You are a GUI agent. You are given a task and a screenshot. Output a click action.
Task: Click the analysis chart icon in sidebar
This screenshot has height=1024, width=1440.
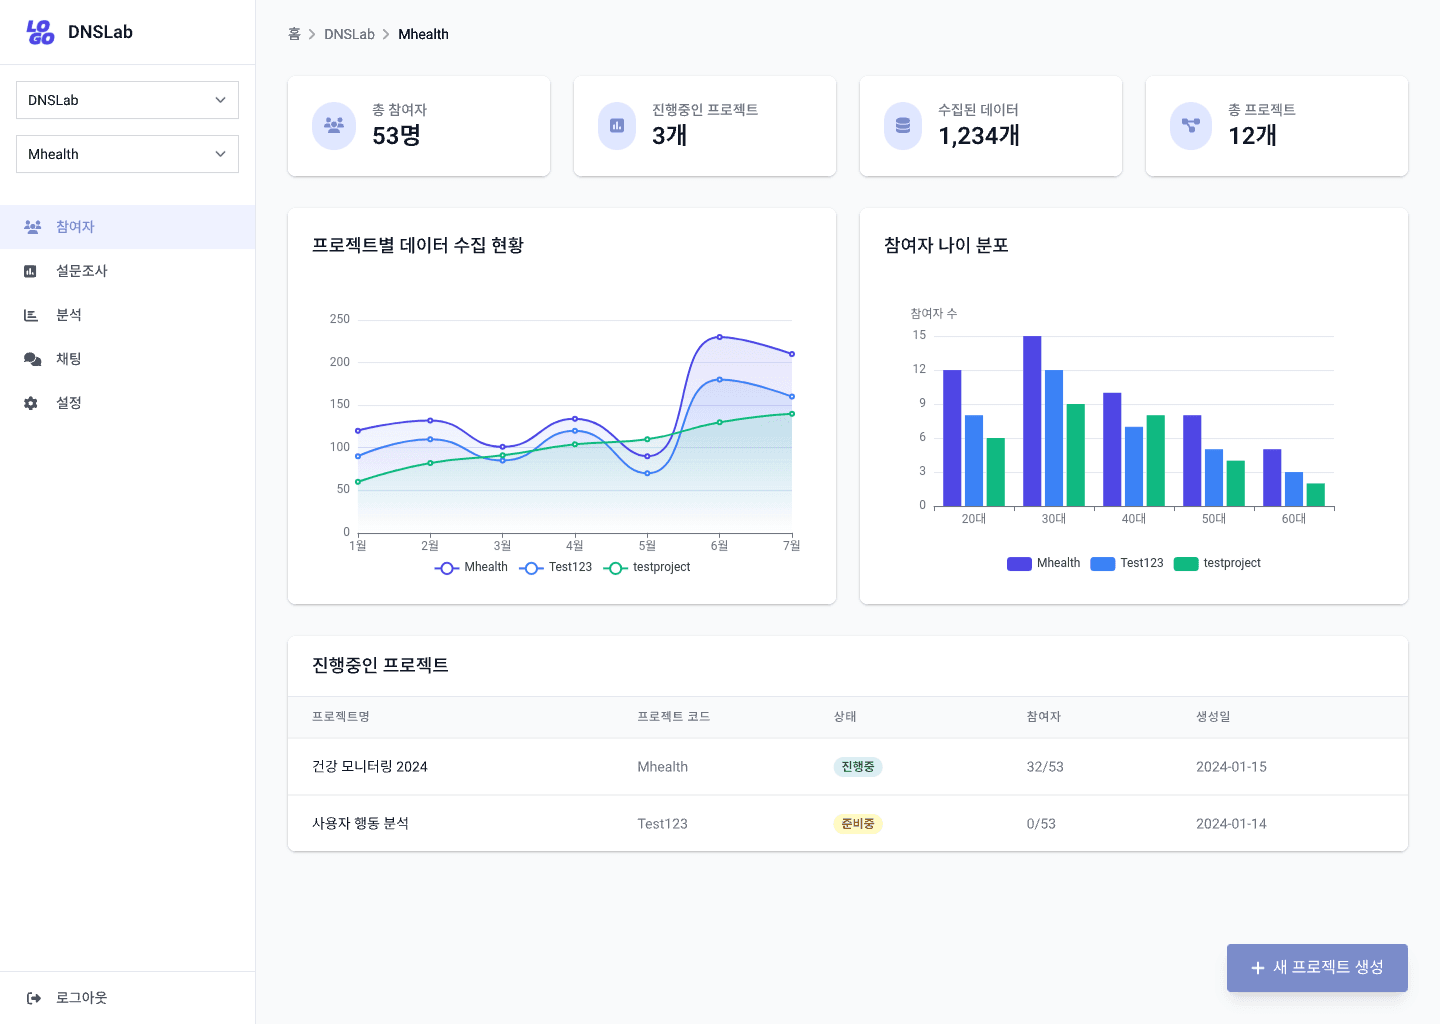tap(31, 315)
